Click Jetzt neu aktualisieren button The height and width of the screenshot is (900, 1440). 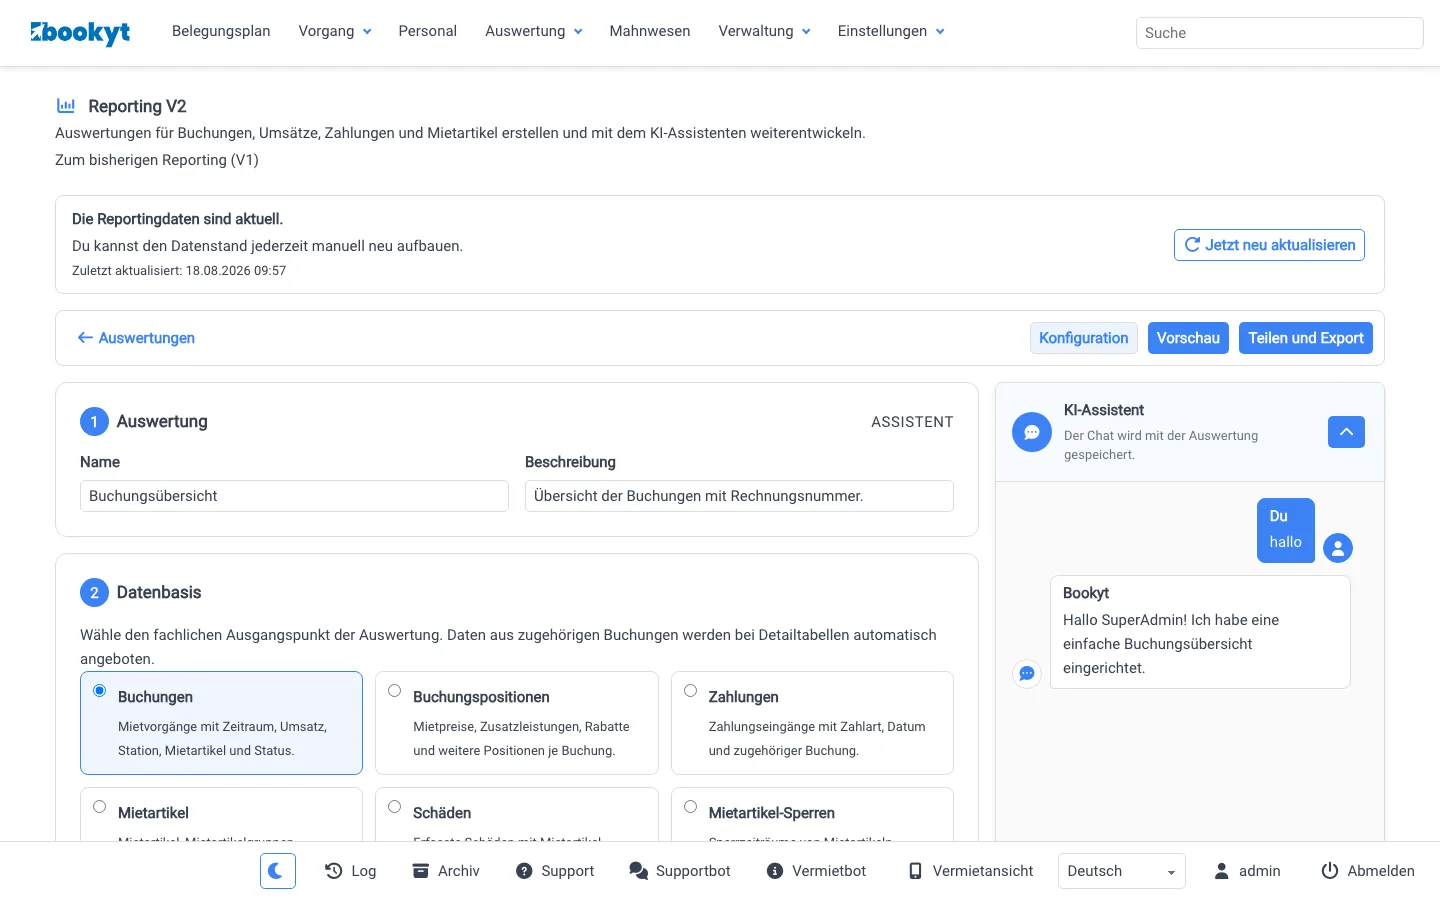pyautogui.click(x=1269, y=245)
